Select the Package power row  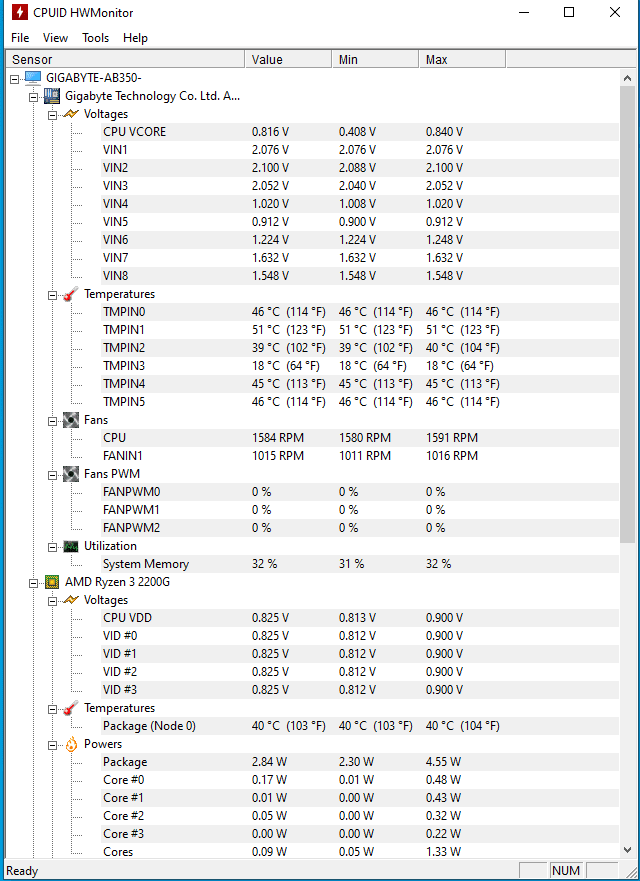pos(360,762)
